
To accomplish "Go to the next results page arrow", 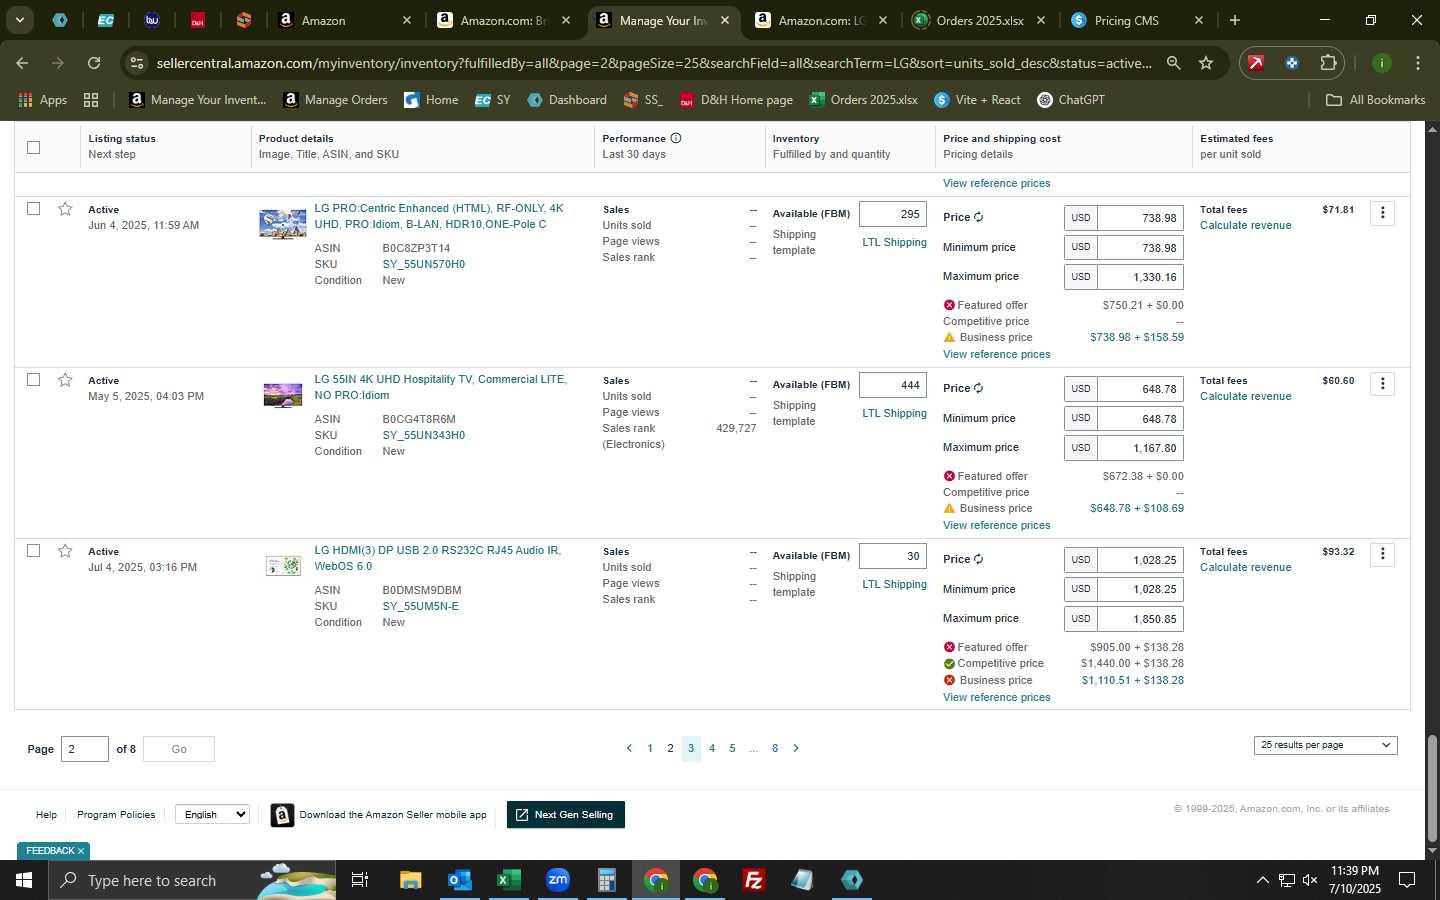I will [796, 748].
